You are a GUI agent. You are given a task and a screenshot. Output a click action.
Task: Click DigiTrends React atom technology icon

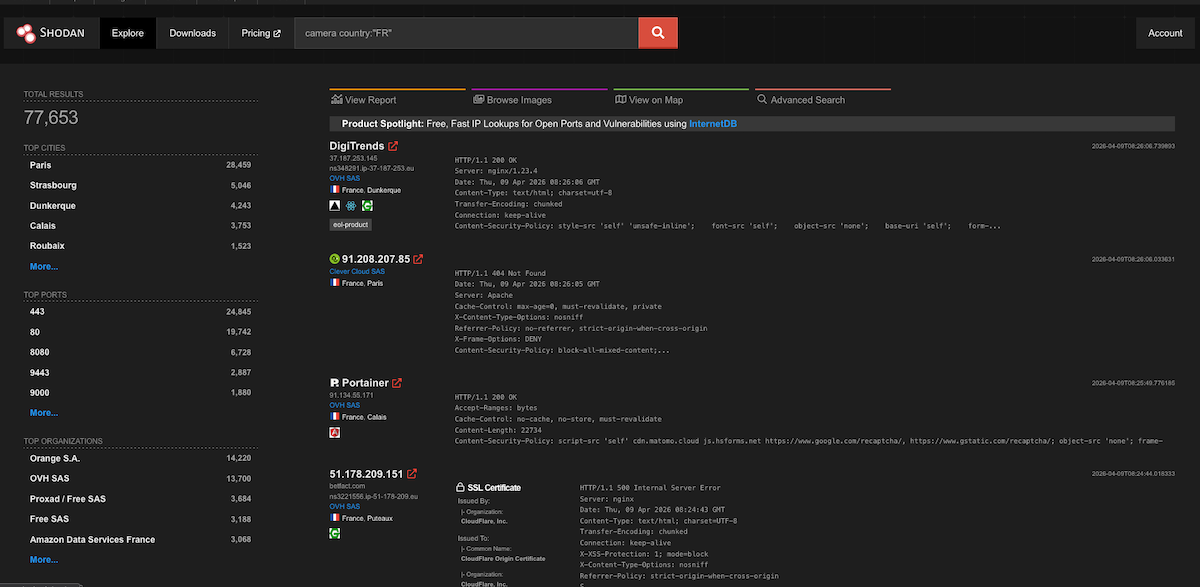[351, 205]
